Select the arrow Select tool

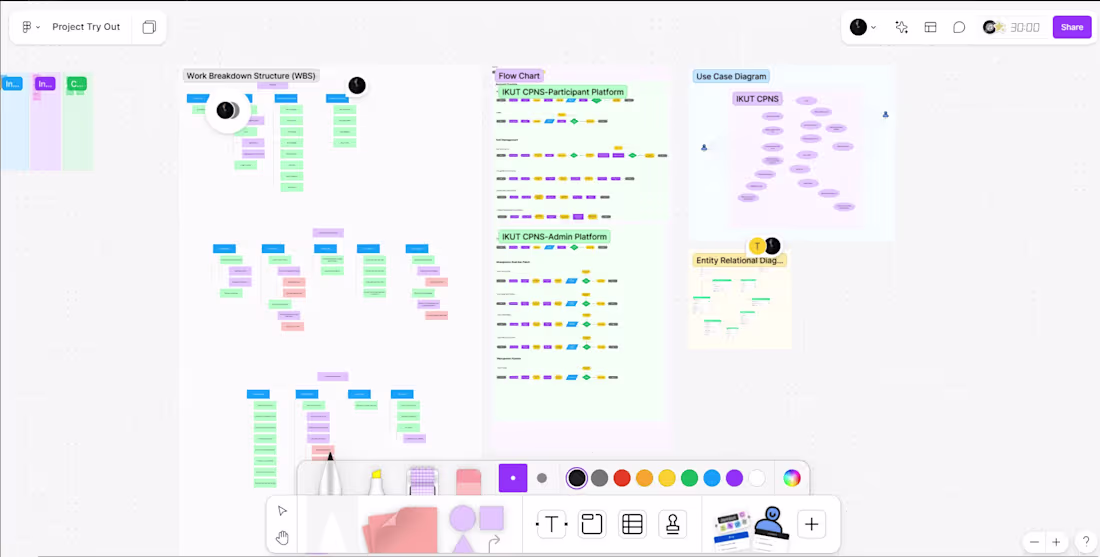point(282,511)
